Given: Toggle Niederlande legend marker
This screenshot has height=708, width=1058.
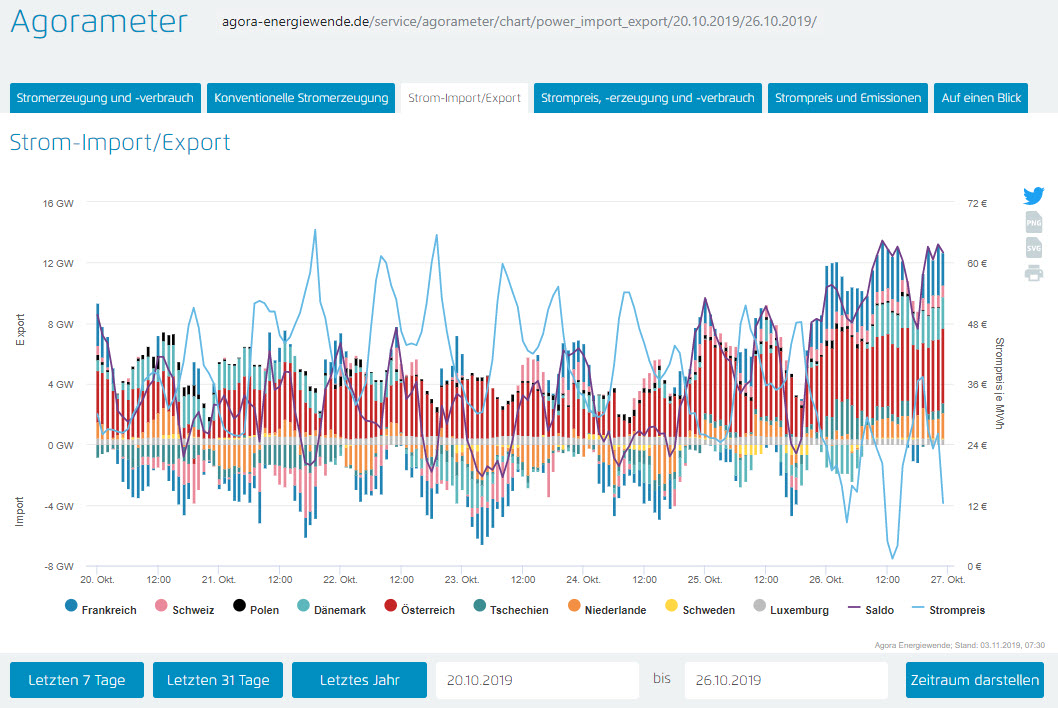Looking at the screenshot, I should click(x=606, y=609).
